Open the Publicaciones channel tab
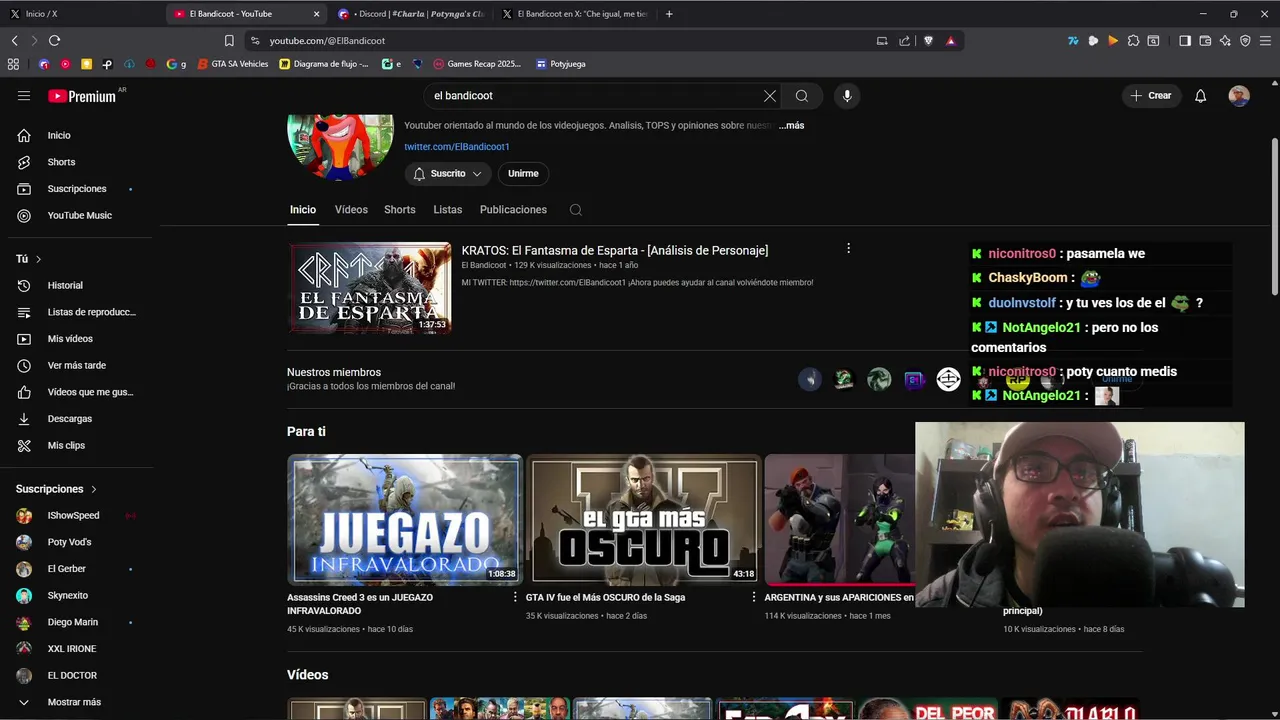 tap(513, 210)
